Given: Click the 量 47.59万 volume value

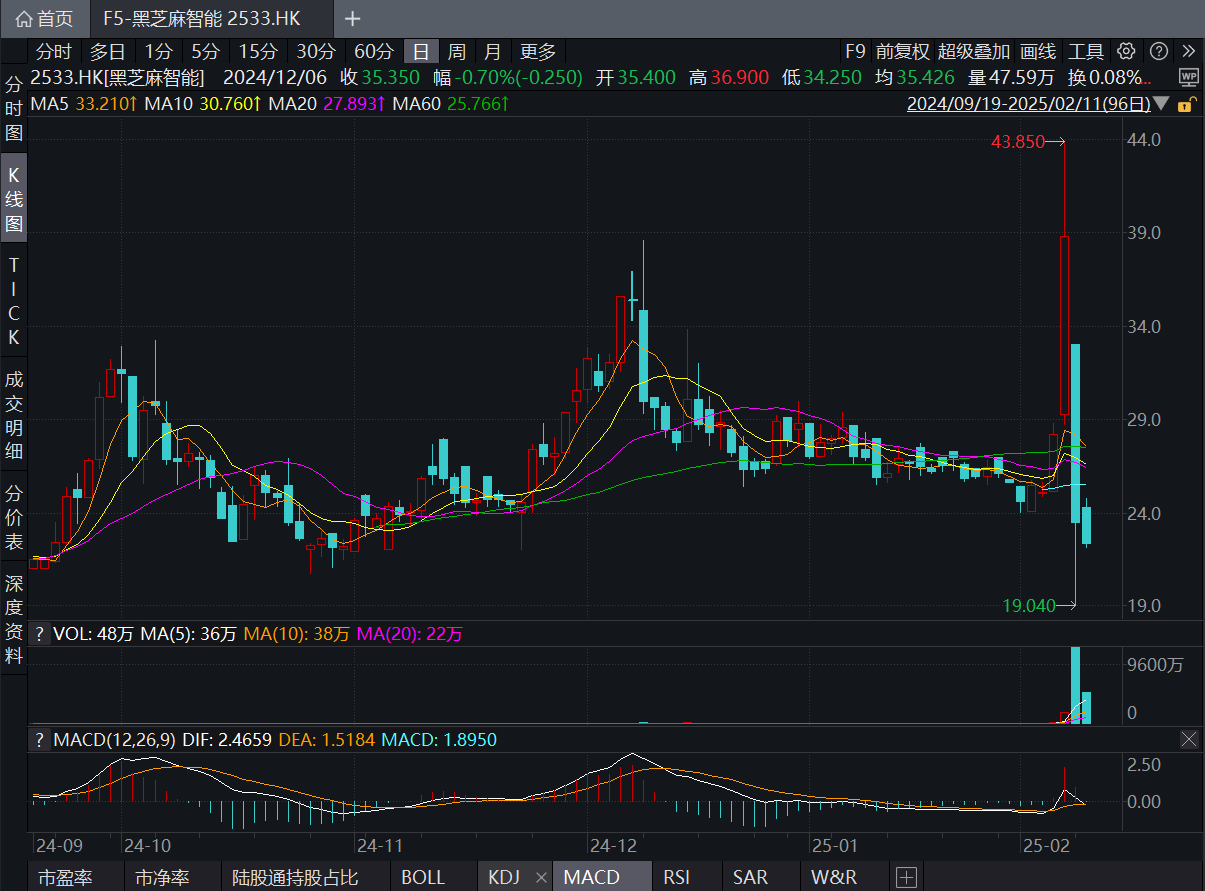Looking at the screenshot, I should 1011,78.
